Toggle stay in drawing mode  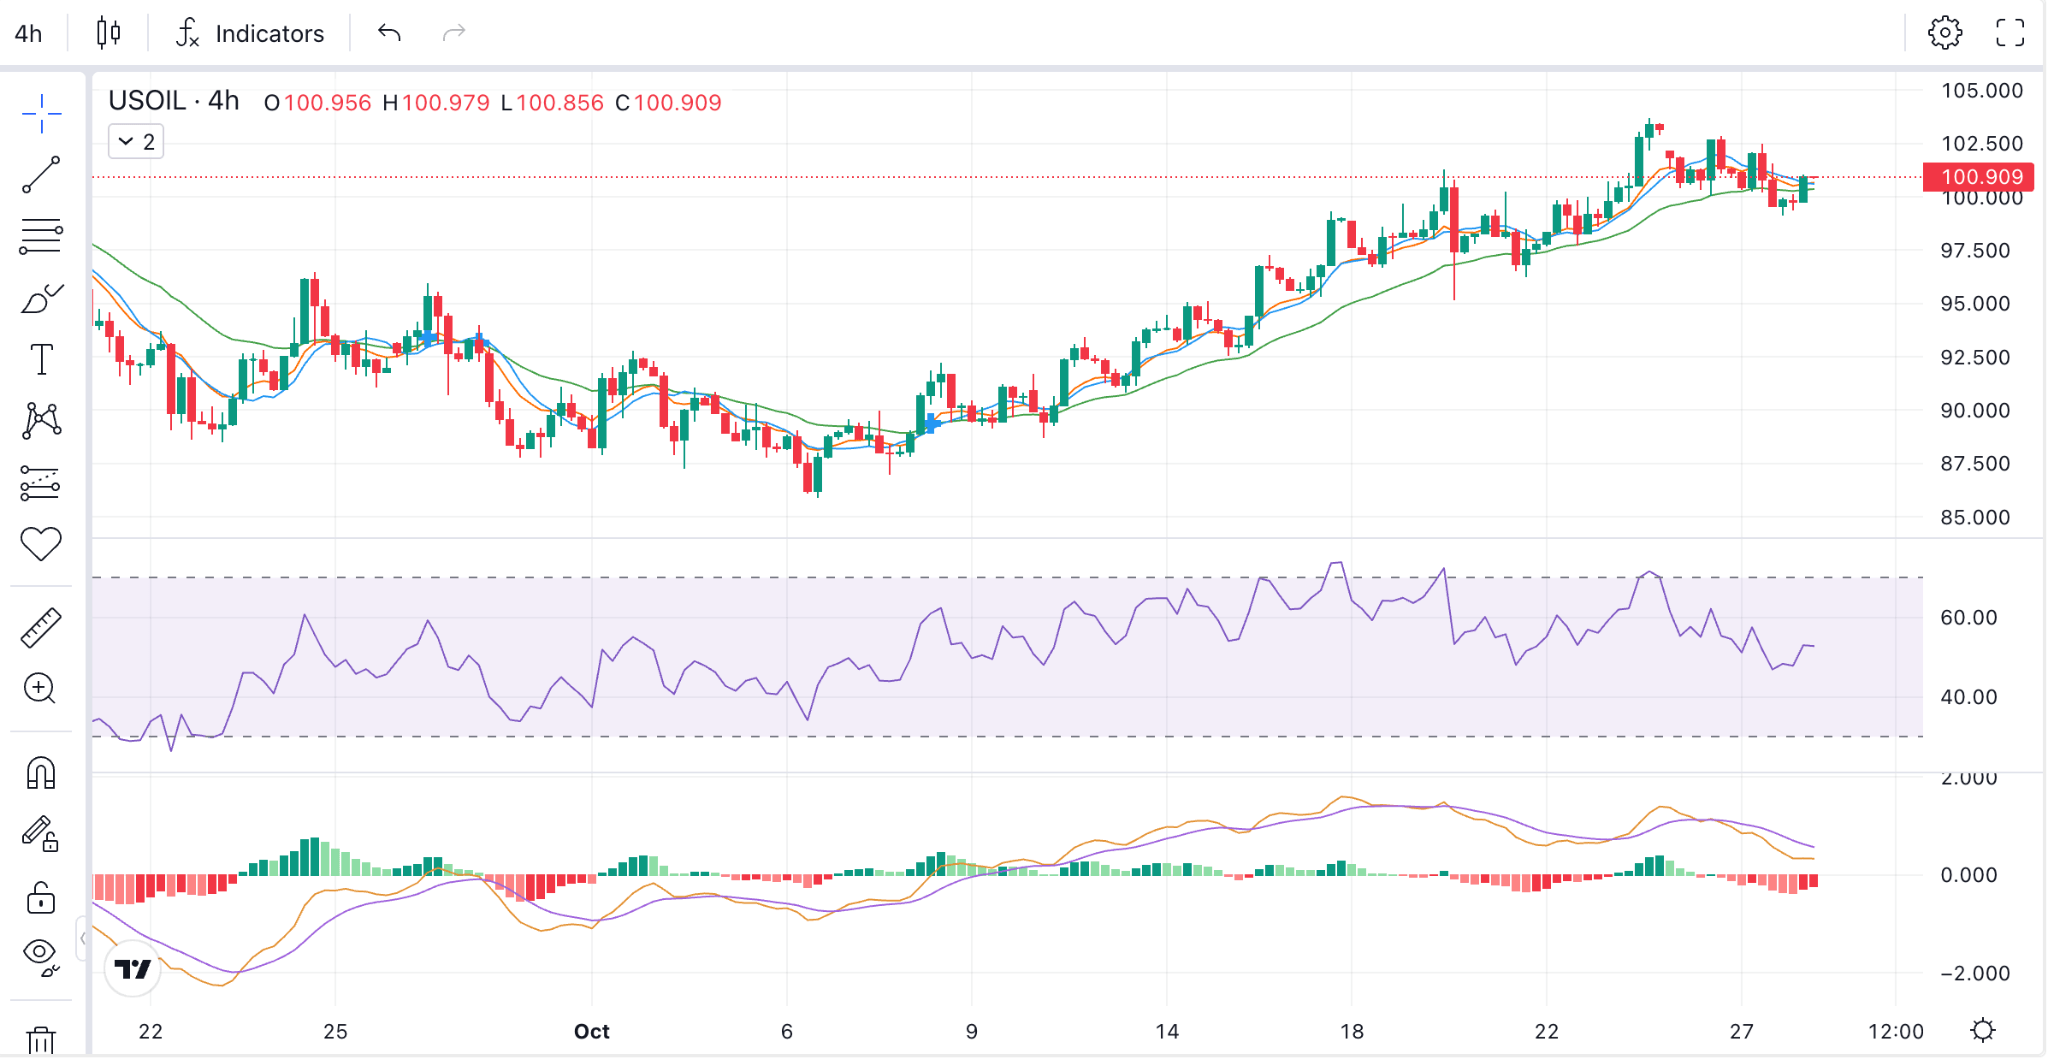41,834
